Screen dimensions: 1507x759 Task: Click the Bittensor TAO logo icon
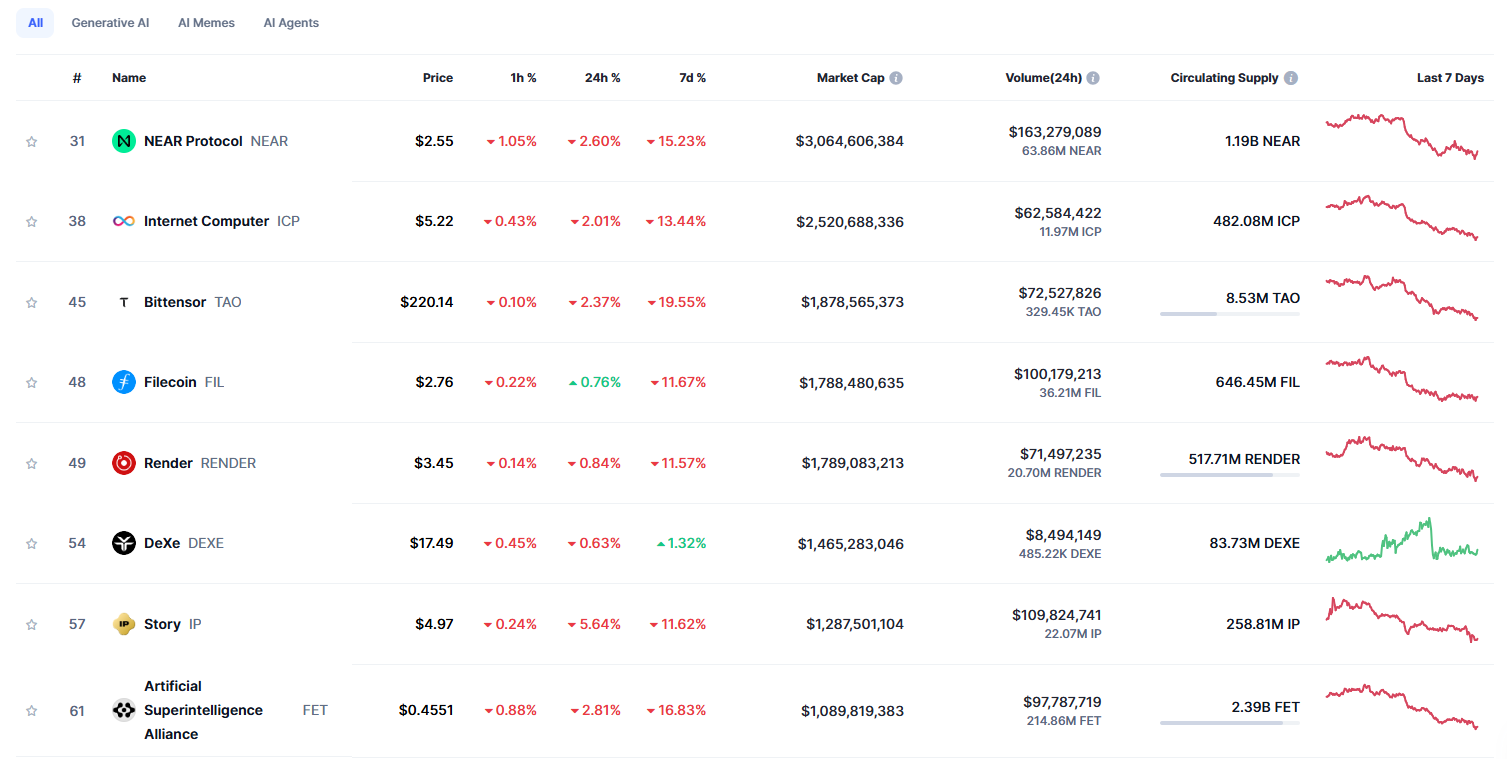point(124,302)
